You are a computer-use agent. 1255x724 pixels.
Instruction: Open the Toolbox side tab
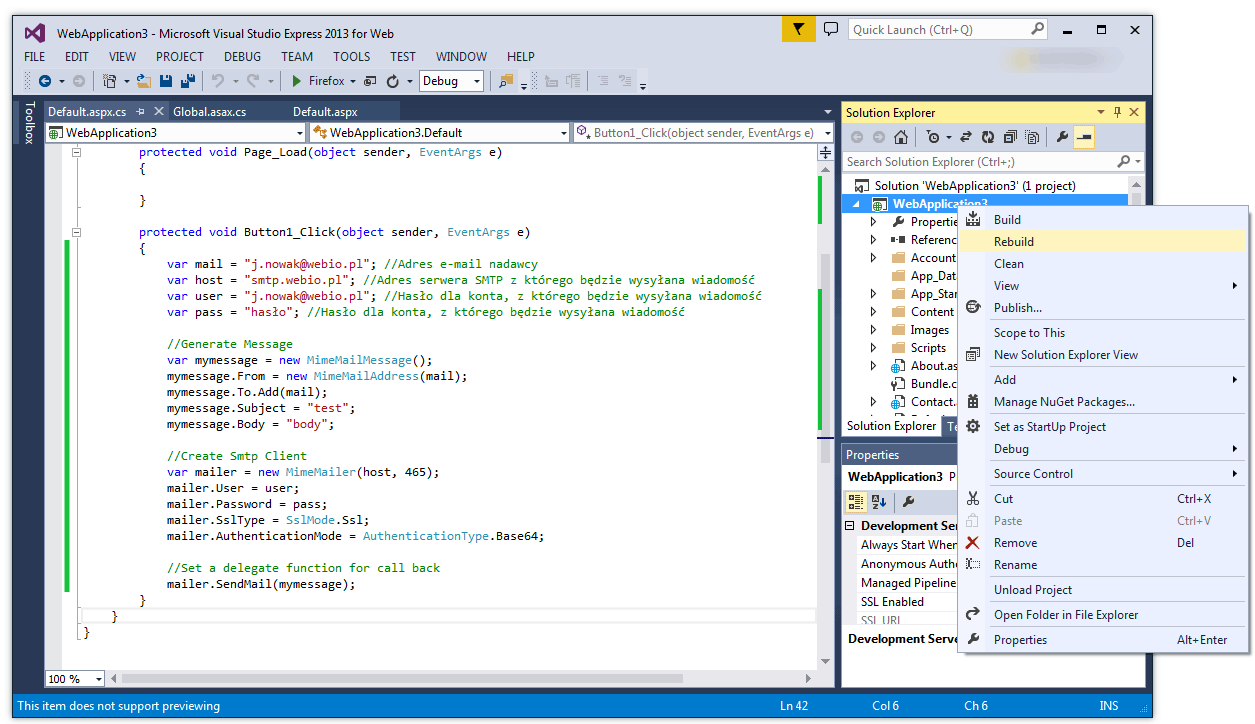[x=29, y=122]
